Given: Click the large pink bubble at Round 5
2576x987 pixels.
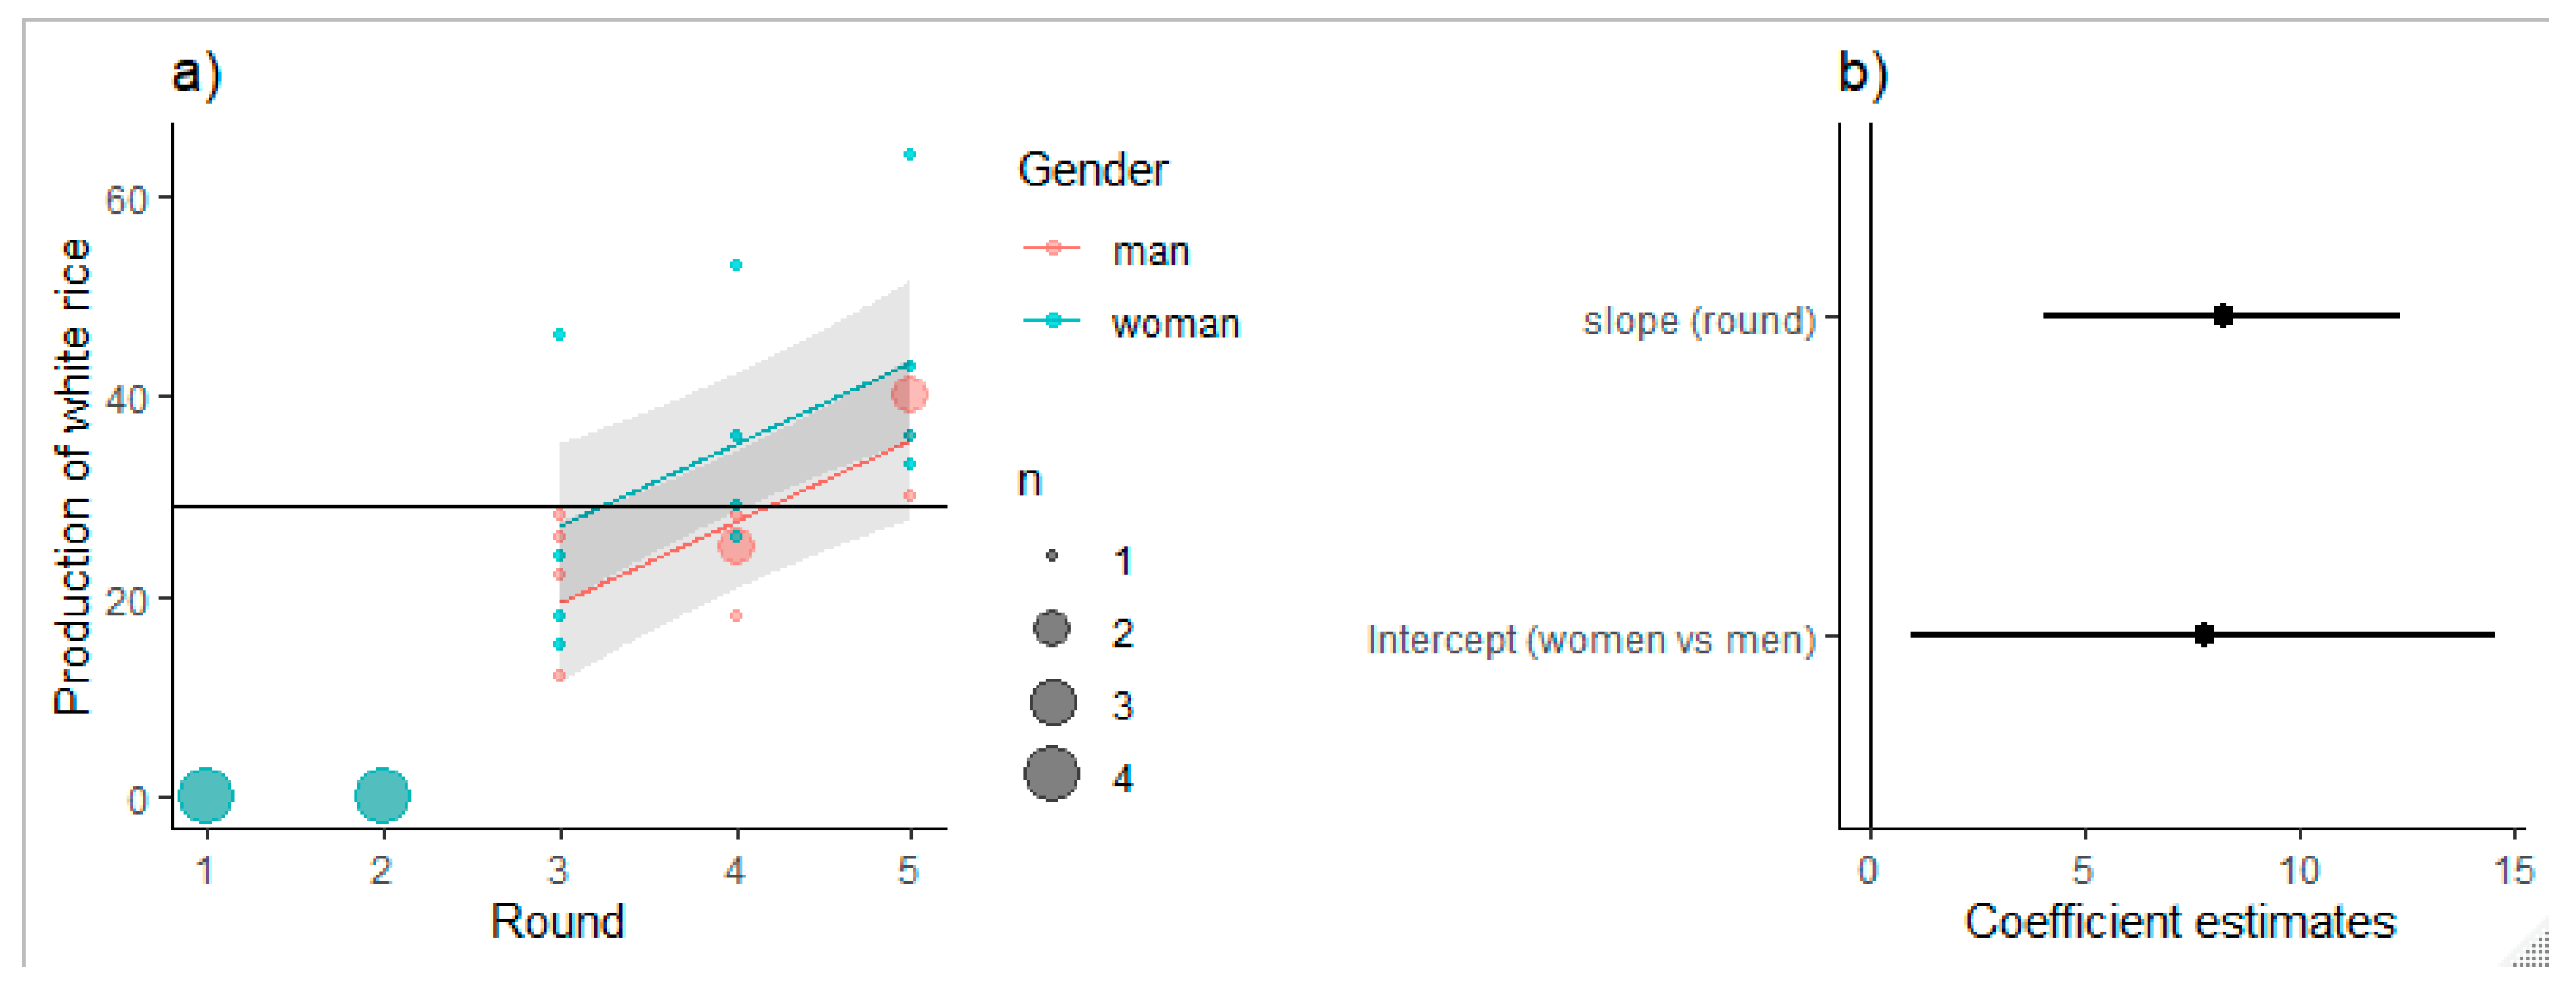Looking at the screenshot, I should (909, 395).
